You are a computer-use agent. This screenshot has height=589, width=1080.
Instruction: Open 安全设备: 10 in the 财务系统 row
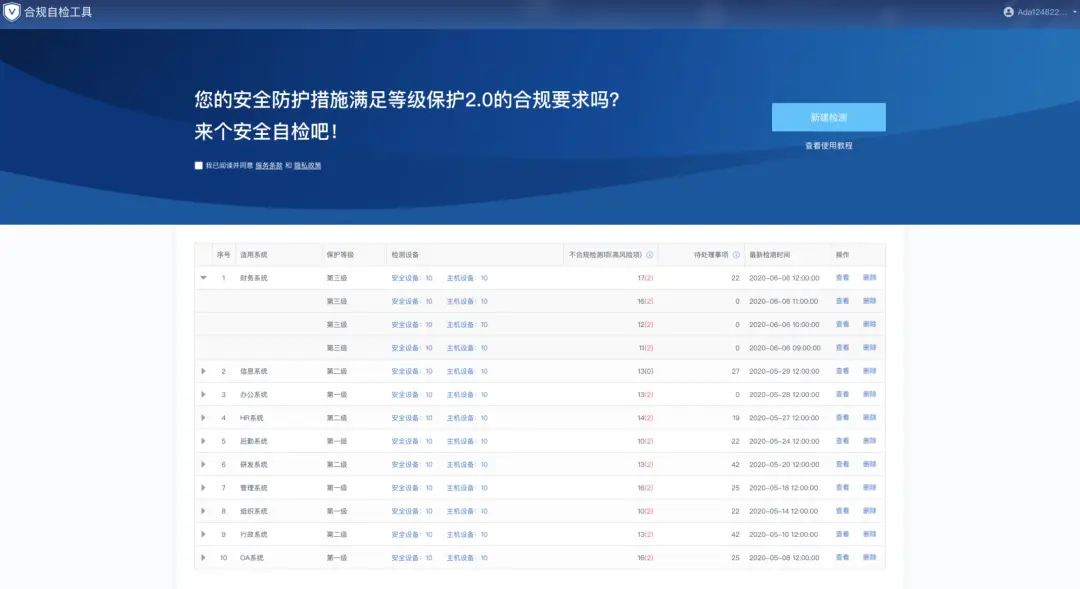coord(412,278)
